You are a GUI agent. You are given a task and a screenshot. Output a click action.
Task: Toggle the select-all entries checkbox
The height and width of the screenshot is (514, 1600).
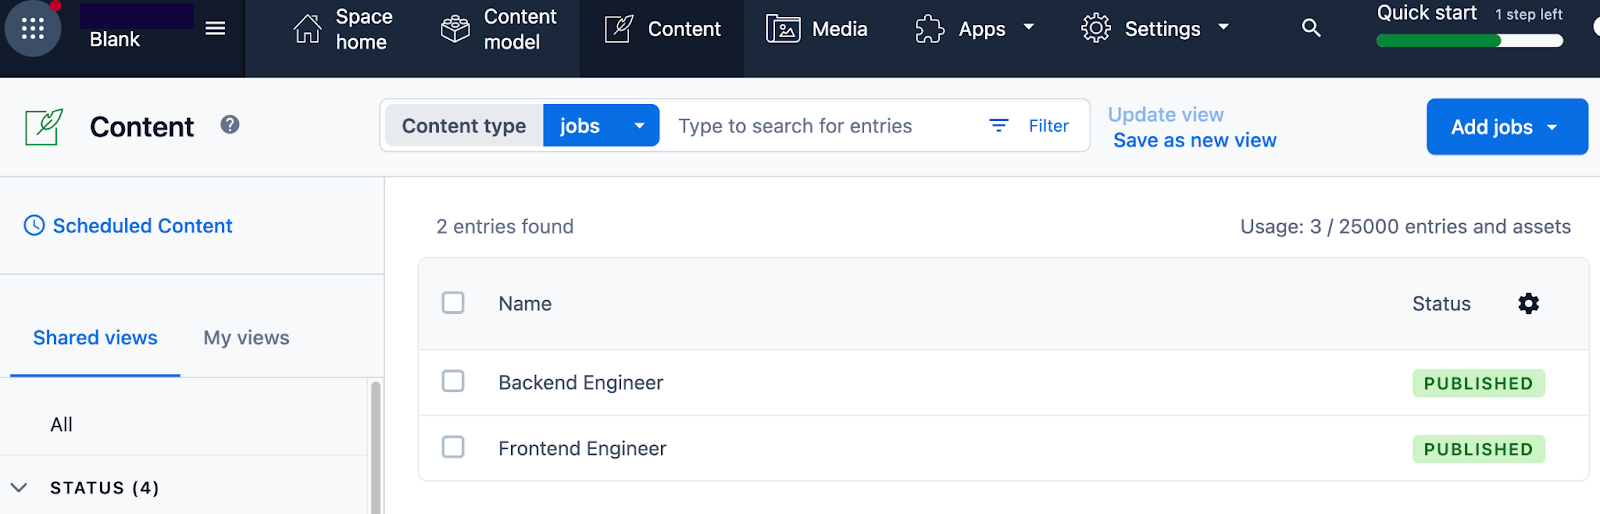pyautogui.click(x=453, y=303)
